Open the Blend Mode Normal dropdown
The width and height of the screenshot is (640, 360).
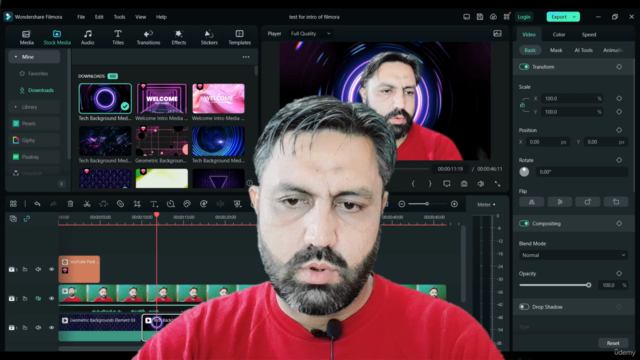point(573,255)
